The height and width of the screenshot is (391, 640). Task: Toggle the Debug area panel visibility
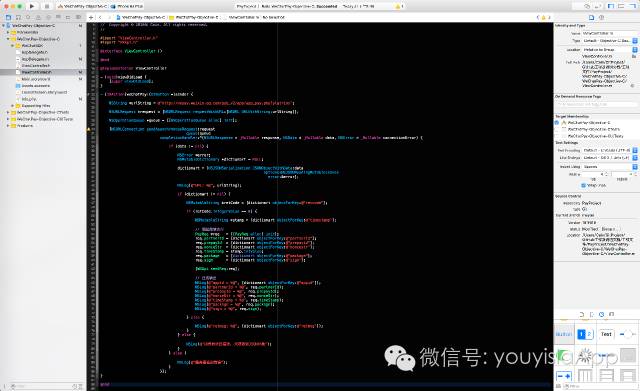pyautogui.click(x=621, y=6)
